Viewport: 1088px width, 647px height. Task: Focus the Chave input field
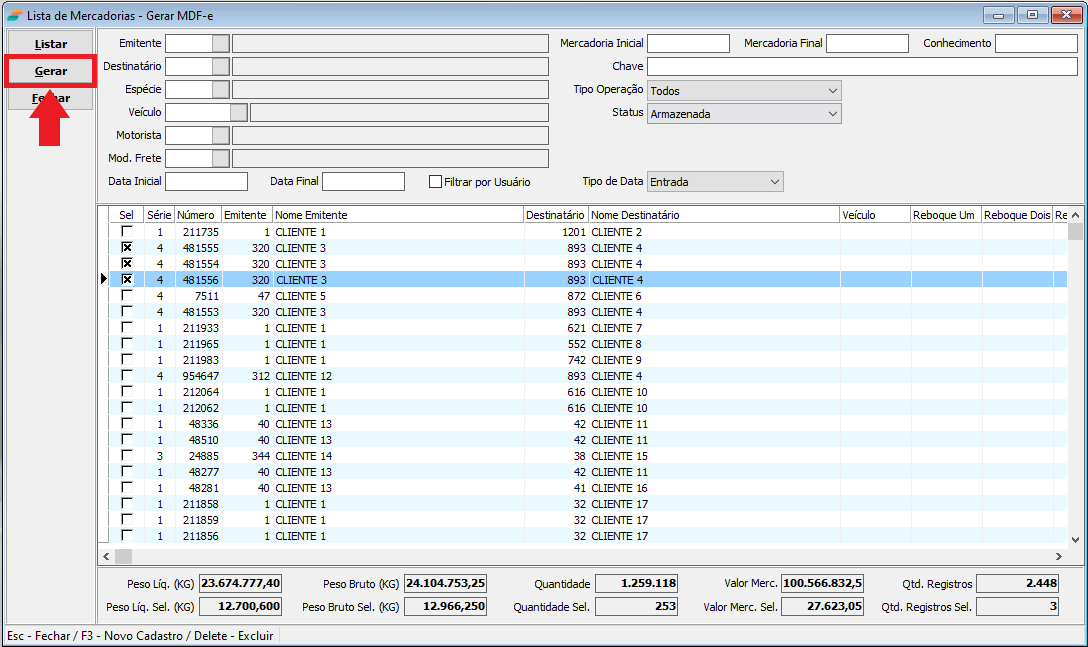tap(862, 67)
